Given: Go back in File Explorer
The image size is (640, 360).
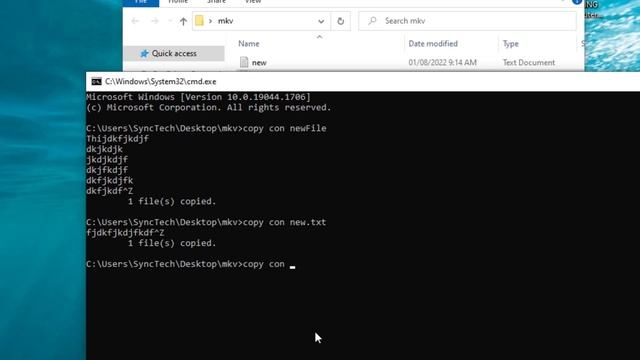Looking at the screenshot, I should point(136,21).
